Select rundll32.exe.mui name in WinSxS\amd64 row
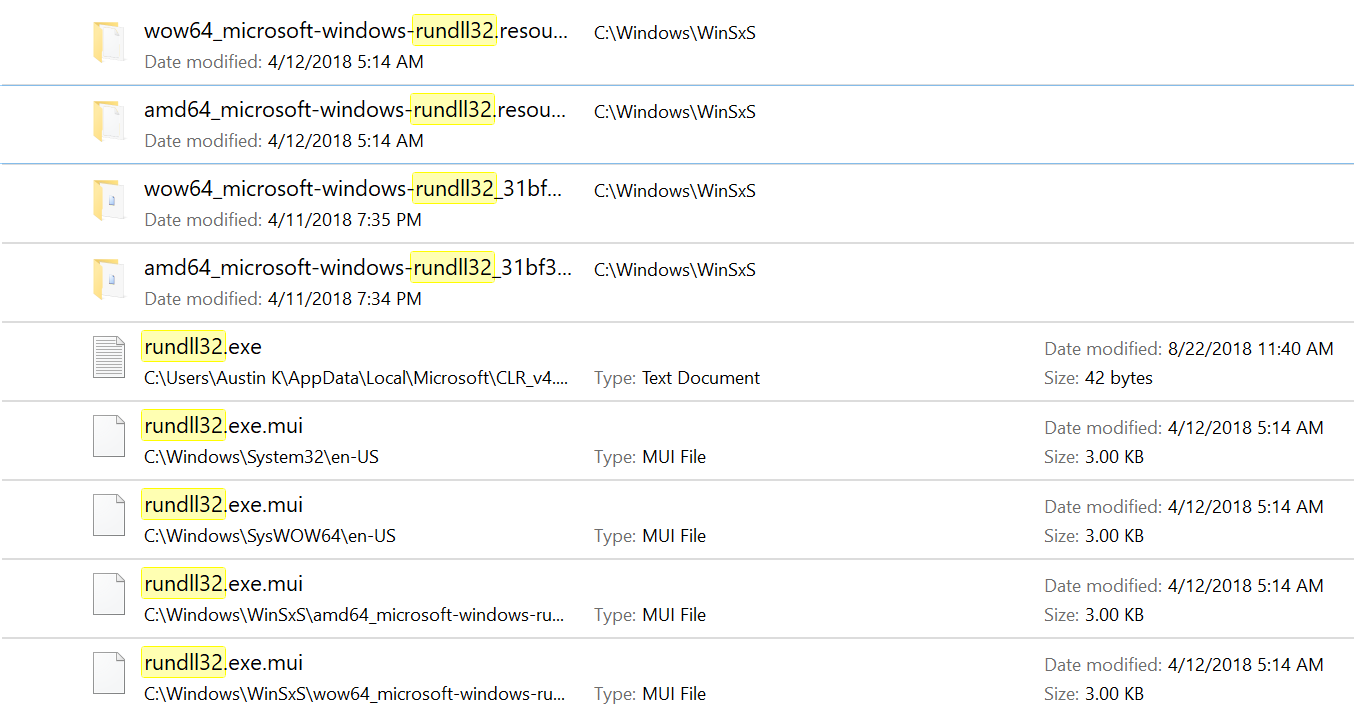This screenshot has width=1354, height=716. 223,584
